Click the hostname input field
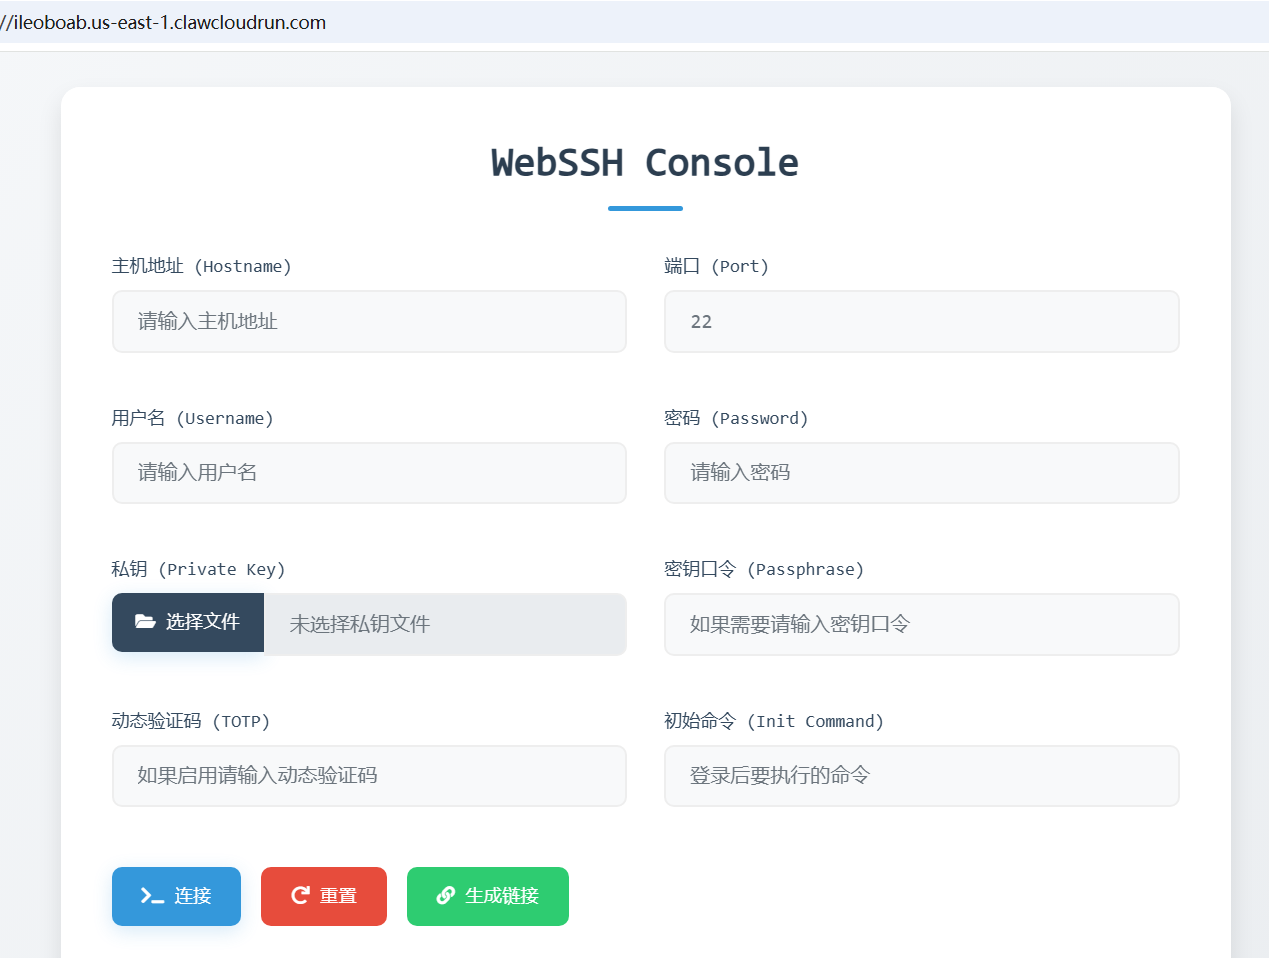 click(369, 321)
